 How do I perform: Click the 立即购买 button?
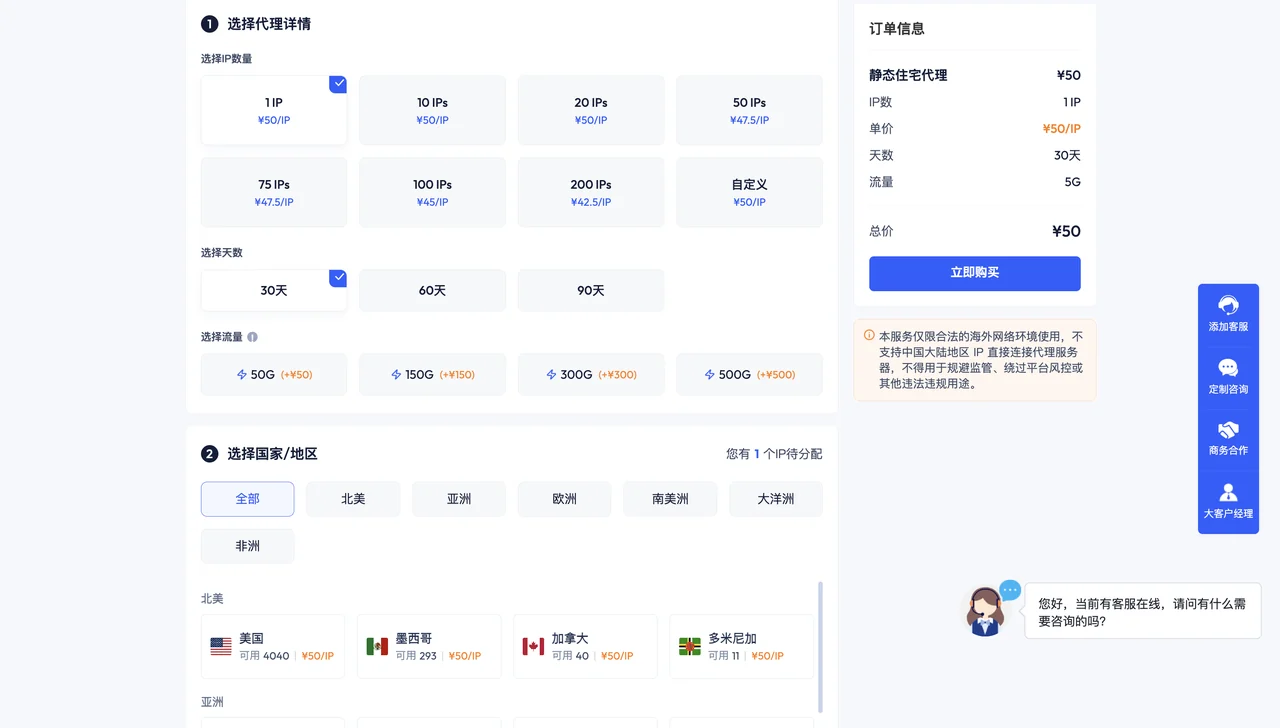tap(975, 273)
